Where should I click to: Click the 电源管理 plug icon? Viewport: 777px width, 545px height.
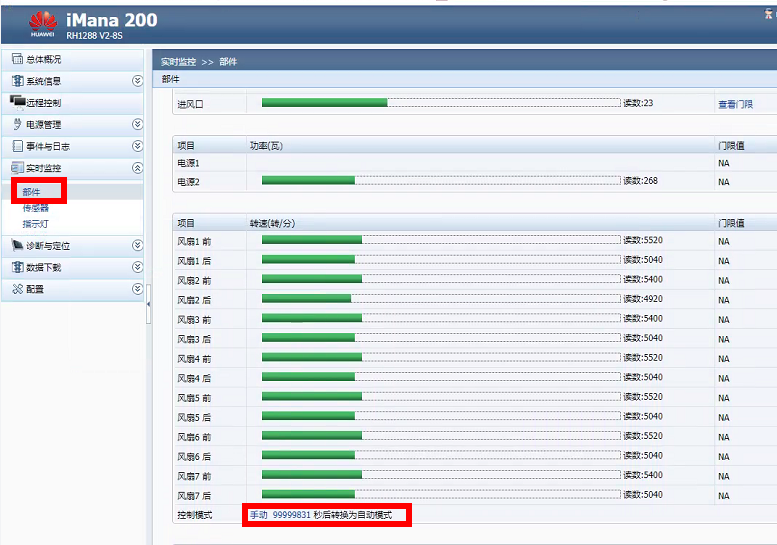(x=17, y=124)
